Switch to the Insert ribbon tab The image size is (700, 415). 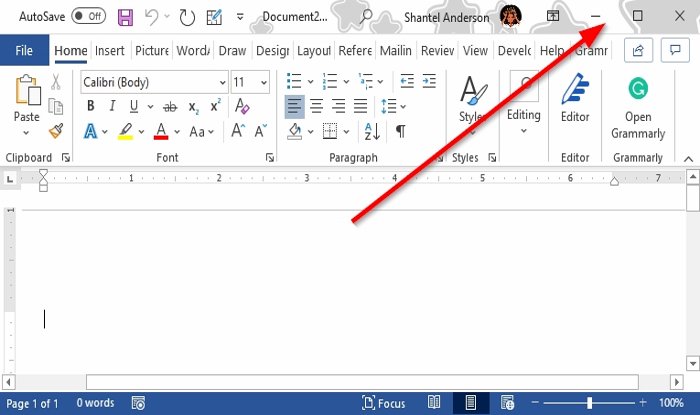(109, 51)
